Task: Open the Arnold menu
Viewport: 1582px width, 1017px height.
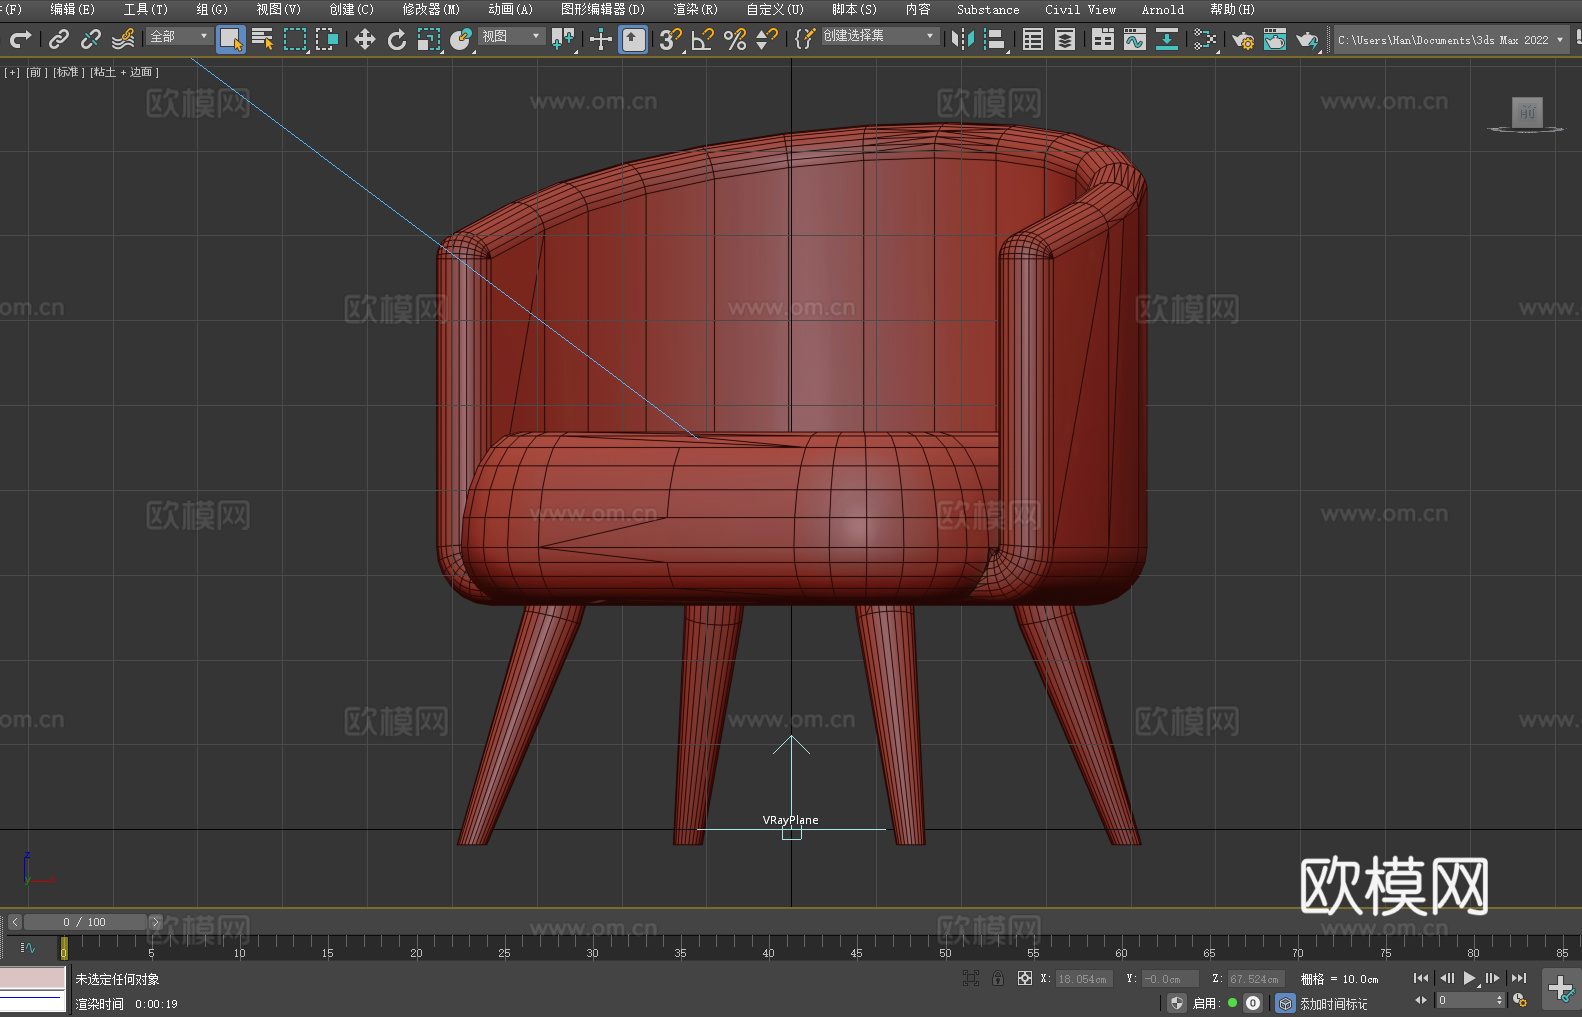Action: (1163, 9)
